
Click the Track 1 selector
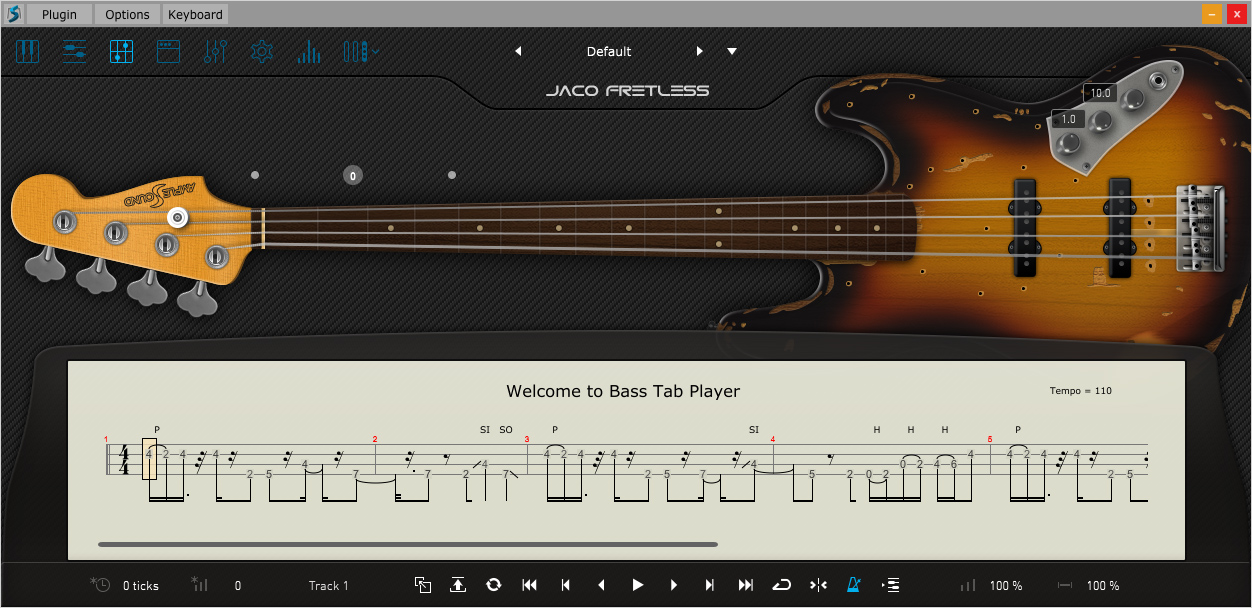(x=328, y=586)
